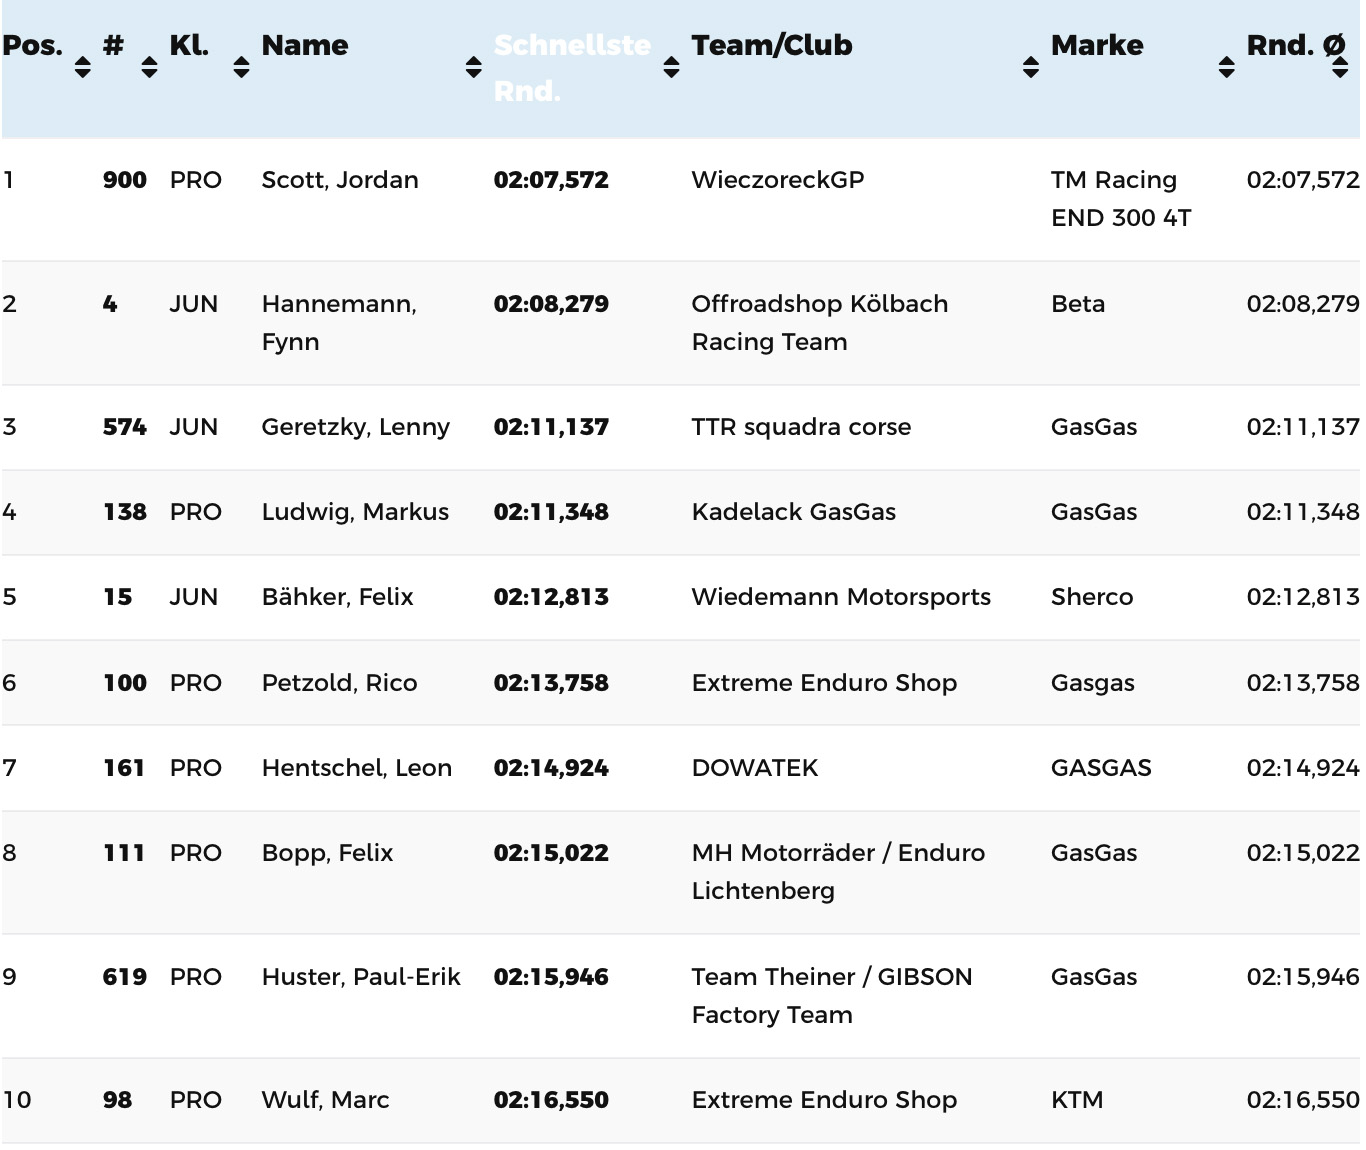Click fastest lap 02:11,137 in bold

551,427
